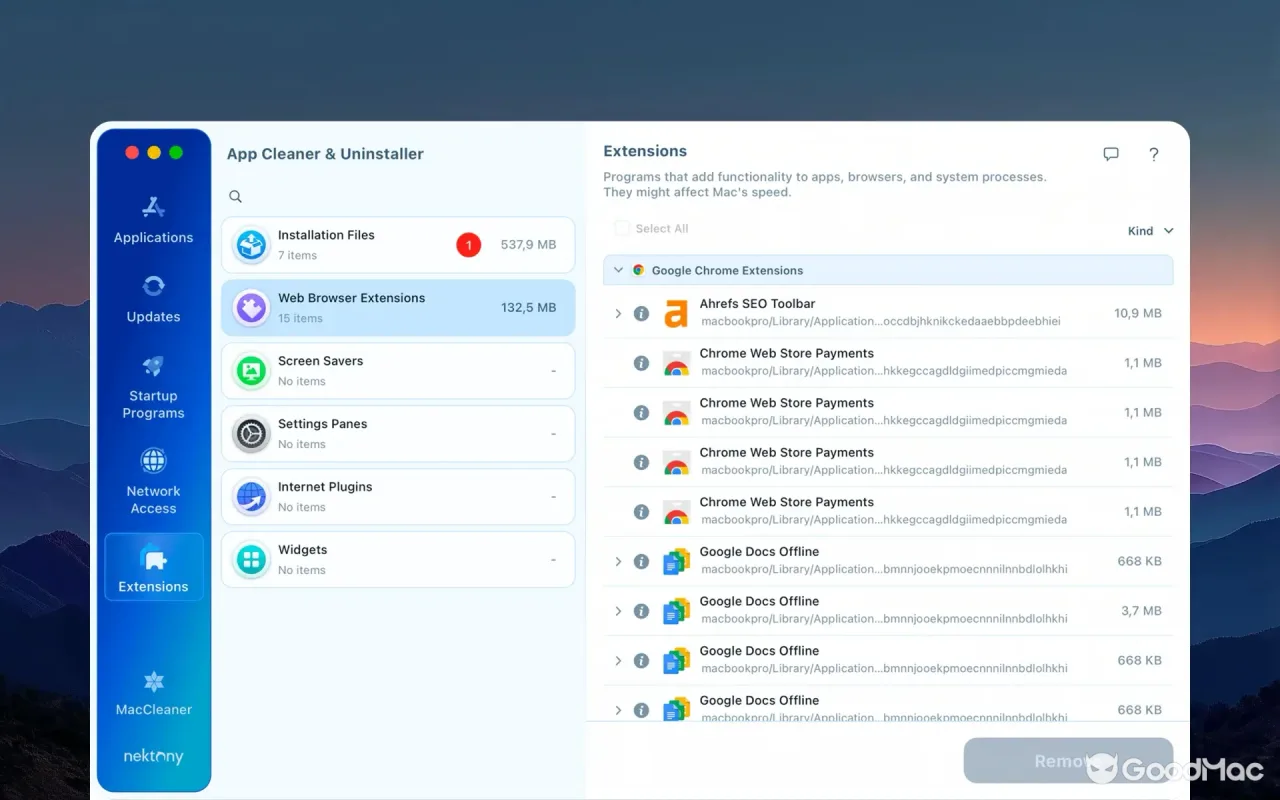
Task: Click the App Cleaner & Uninstaller title
Action: (325, 154)
